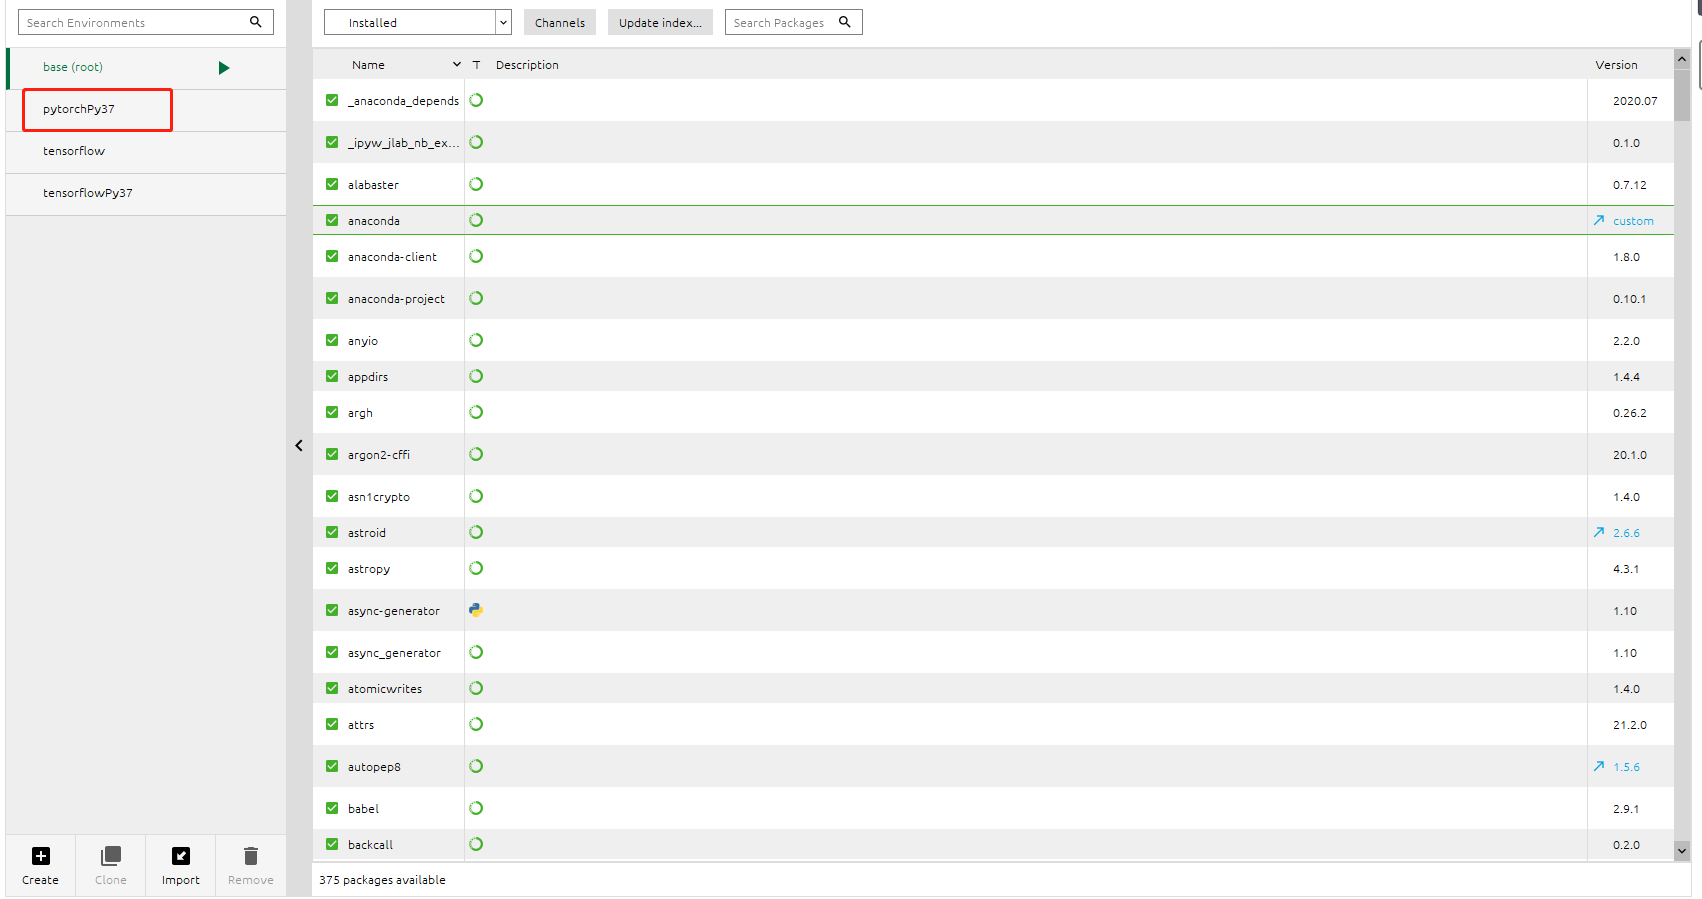Click the magnifier icon in Search Packages
Image resolution: width=1702 pixels, height=899 pixels.
click(845, 22)
